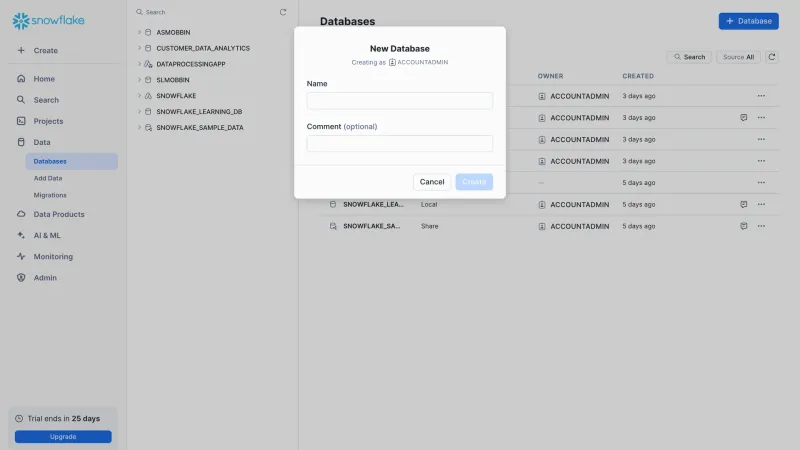Select ASMOBBIN in the explorer tree
Viewport: 800px width, 450px height.
pos(173,32)
